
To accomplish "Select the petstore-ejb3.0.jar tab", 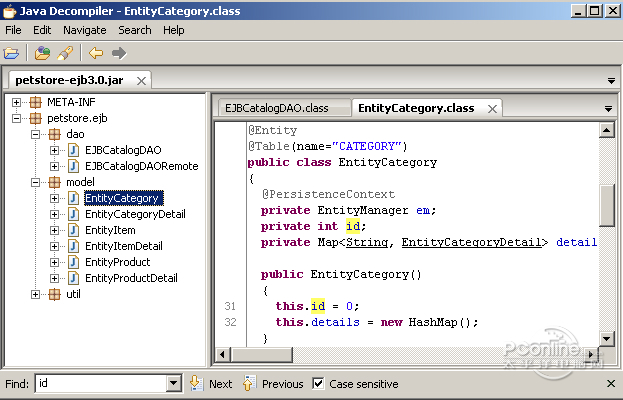I will coord(79,80).
